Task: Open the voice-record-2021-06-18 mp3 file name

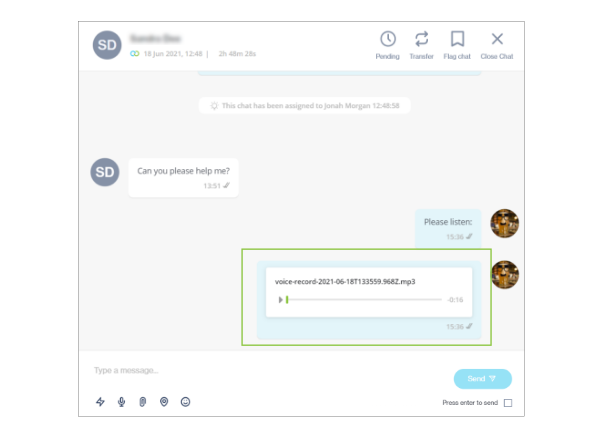Action: pos(345,282)
